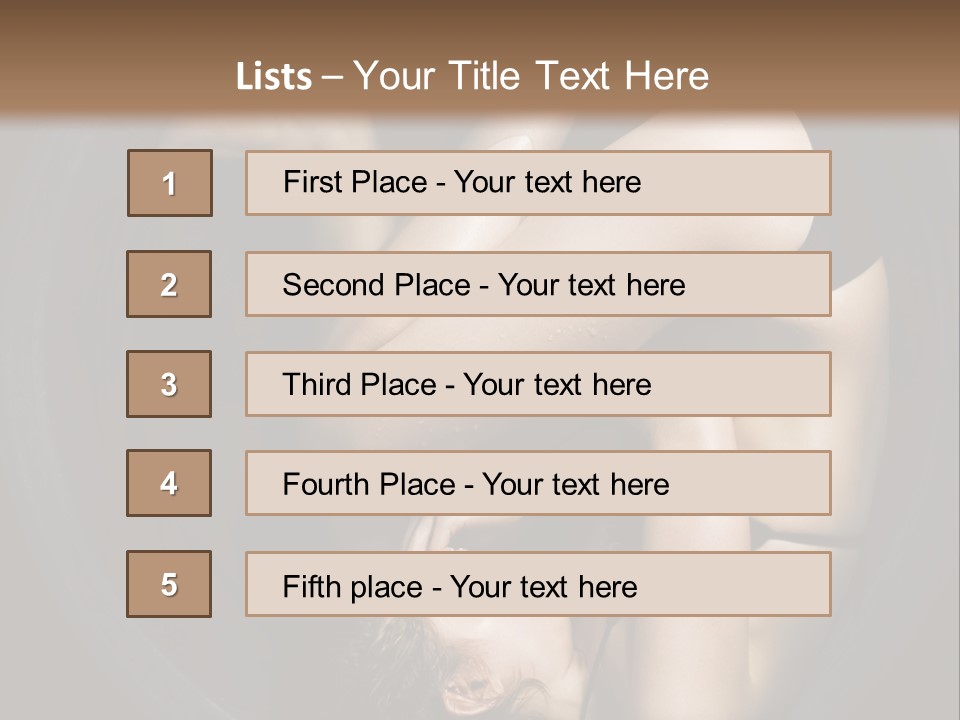The image size is (960, 720).
Task: Select the number 4 square
Action: coord(169,483)
